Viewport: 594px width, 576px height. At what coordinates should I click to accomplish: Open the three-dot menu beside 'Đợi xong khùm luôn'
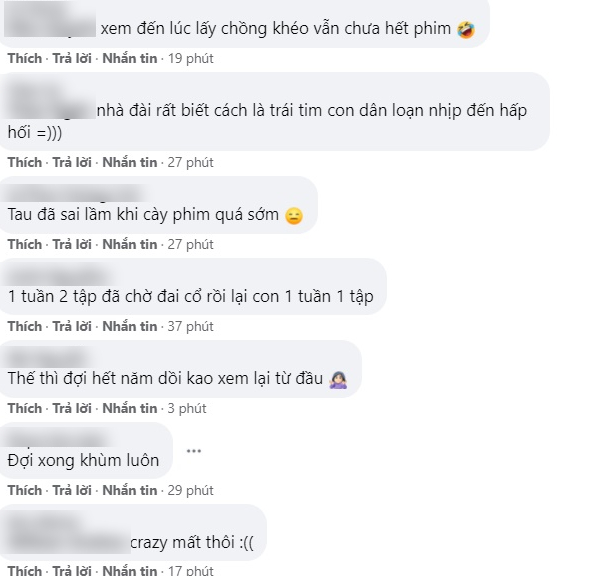[x=194, y=451]
